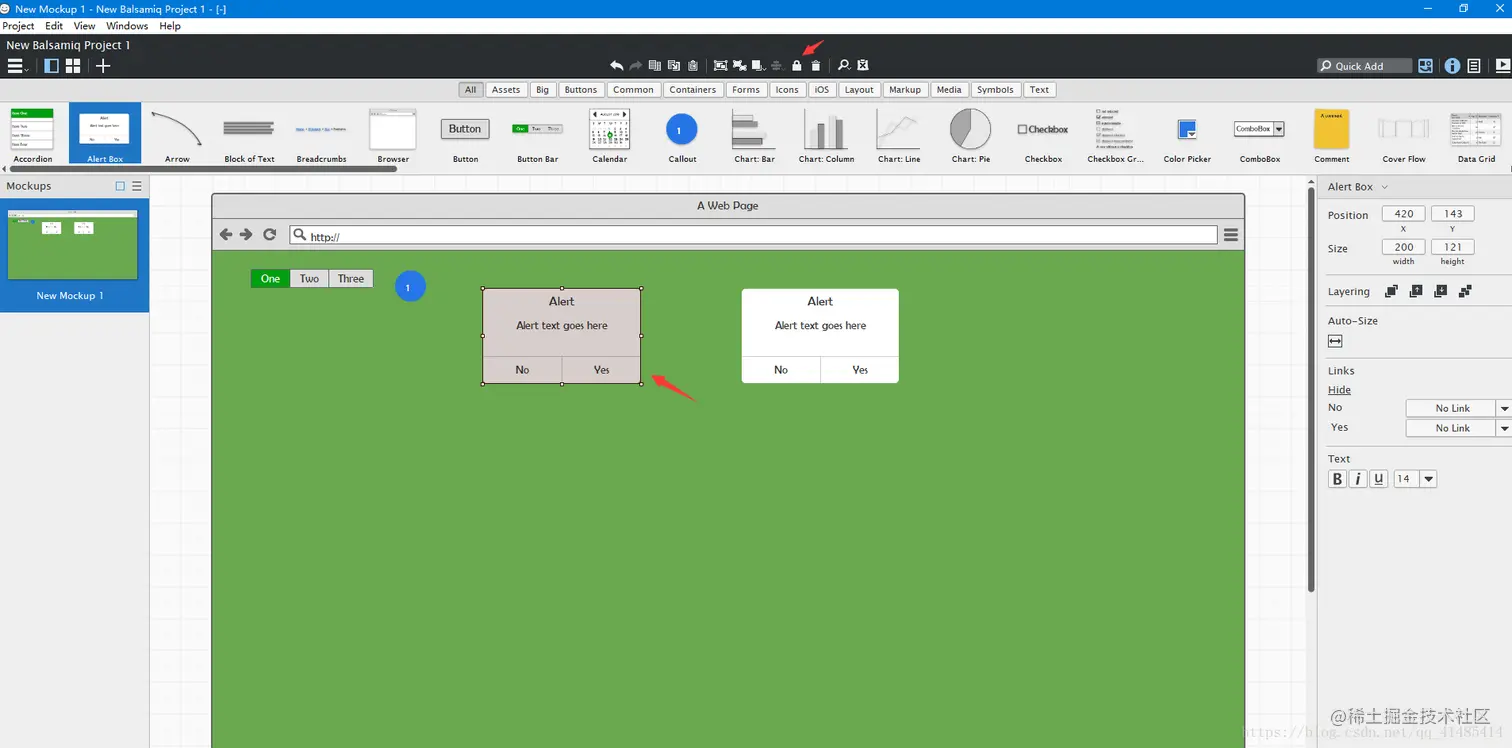Screen dimensions: 1512x748
Task: Click the height size field
Action: (x=1453, y=247)
